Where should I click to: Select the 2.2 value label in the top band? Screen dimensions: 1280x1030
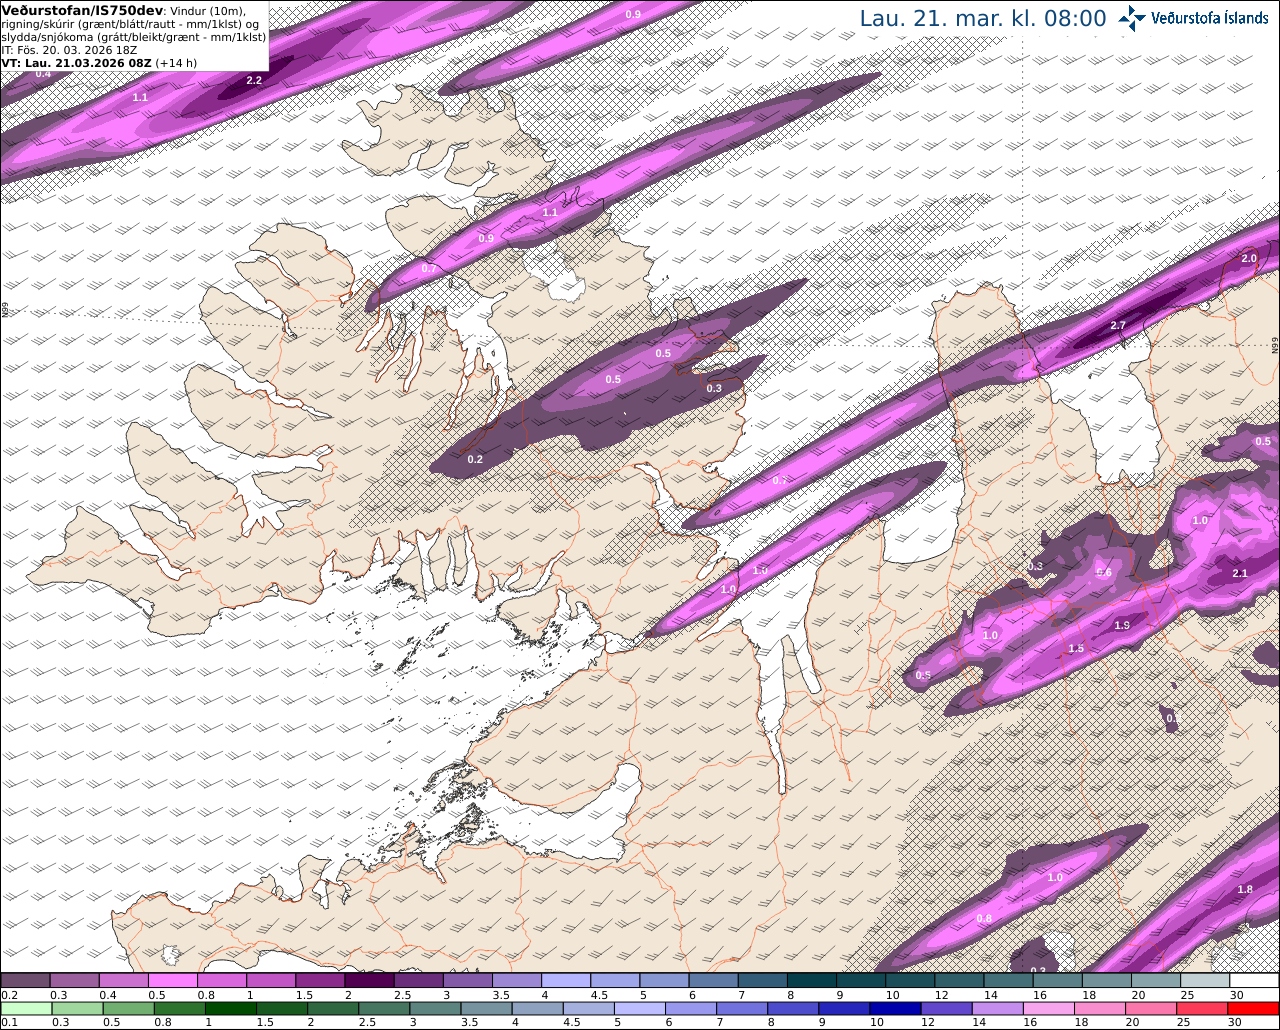(x=254, y=80)
